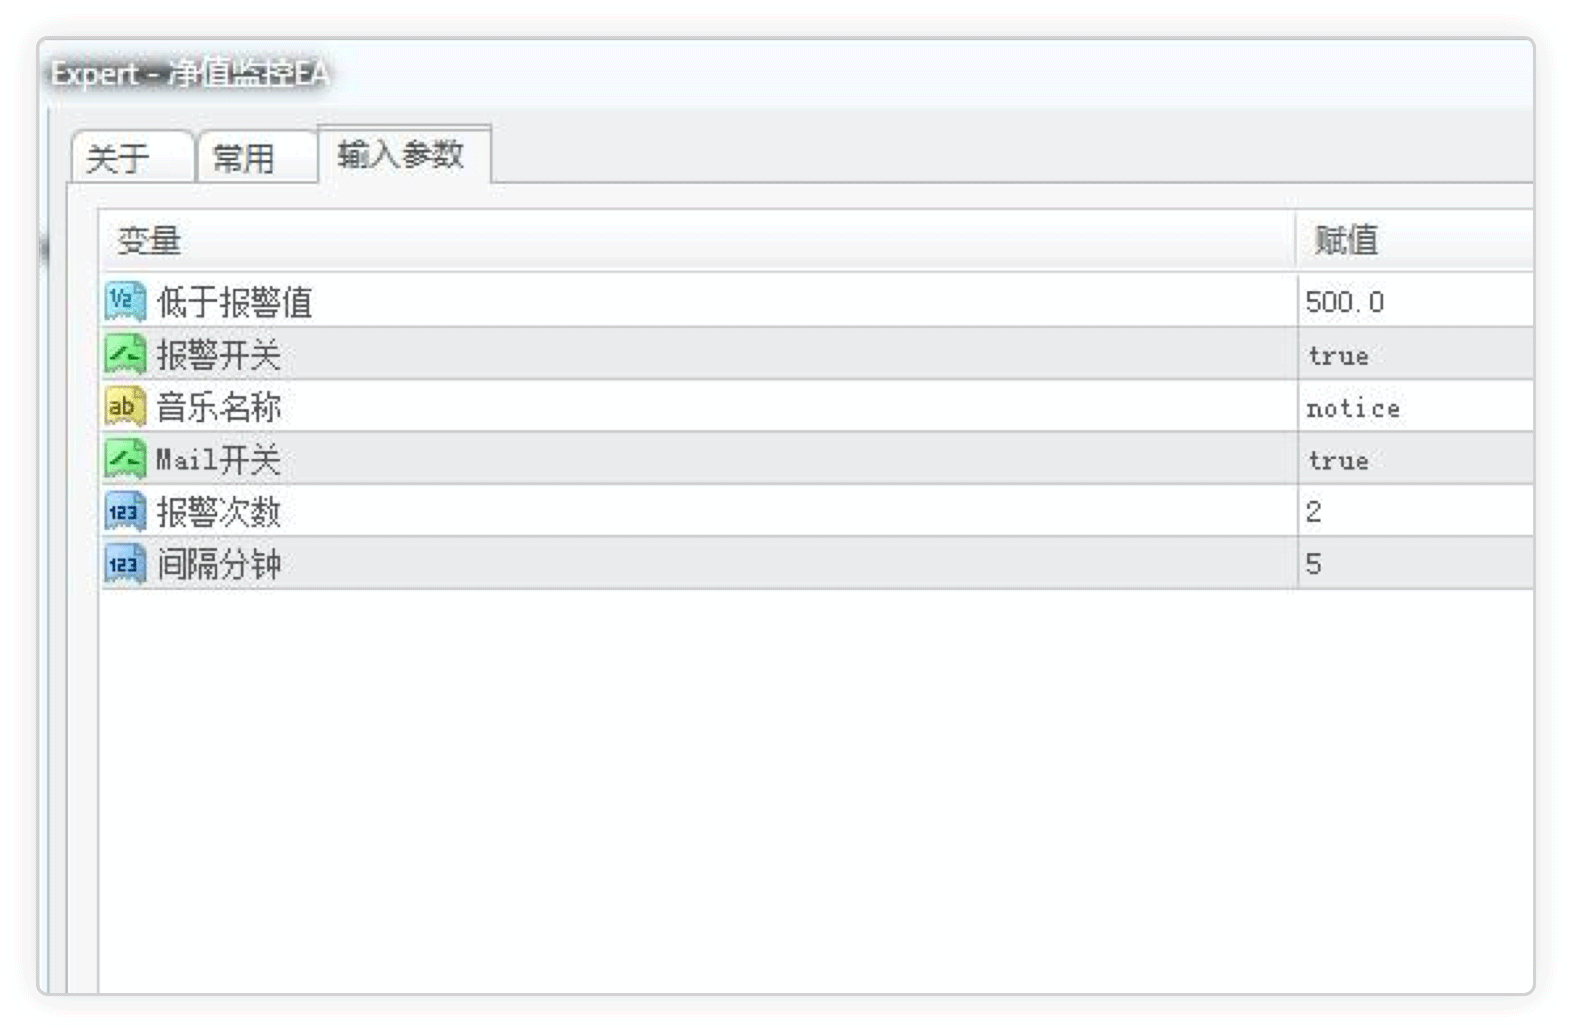The width and height of the screenshot is (1572, 1032).
Task: Click the integer icon beside 报警次数
Action: (x=125, y=512)
